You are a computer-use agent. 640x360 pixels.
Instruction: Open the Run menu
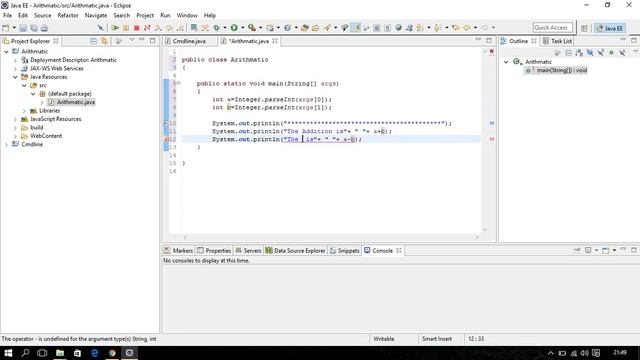pos(165,16)
